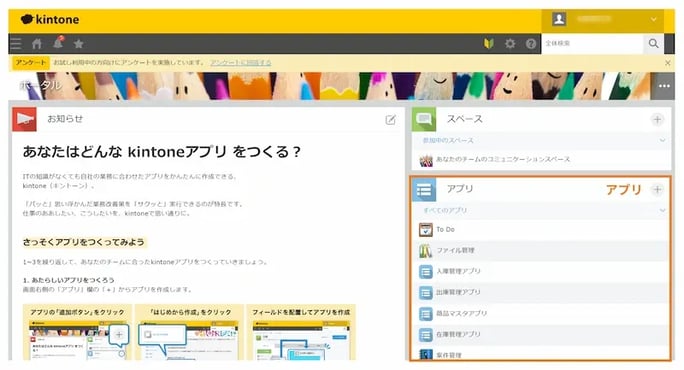Click the 在庫管理アプリ icon
Viewport: 684px width, 370px height.
[425, 334]
